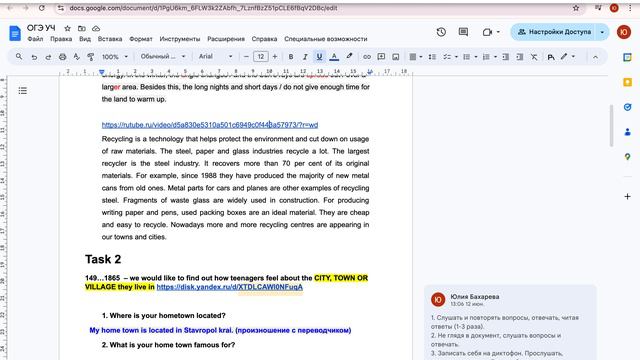Open line and paragraph spacing

(x=432, y=57)
